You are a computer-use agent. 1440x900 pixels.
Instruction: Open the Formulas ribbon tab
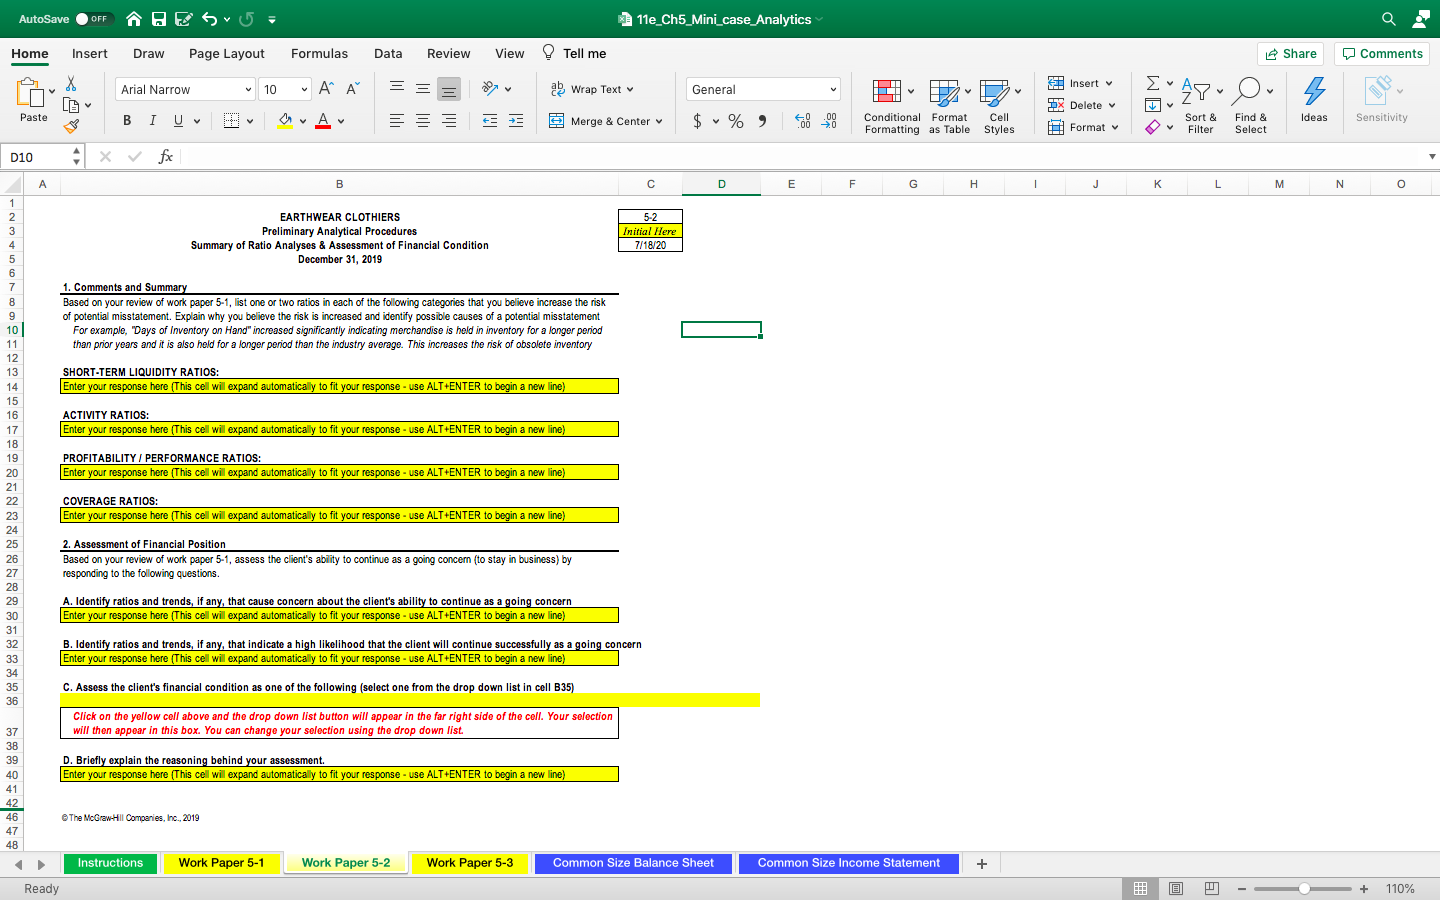pyautogui.click(x=320, y=54)
